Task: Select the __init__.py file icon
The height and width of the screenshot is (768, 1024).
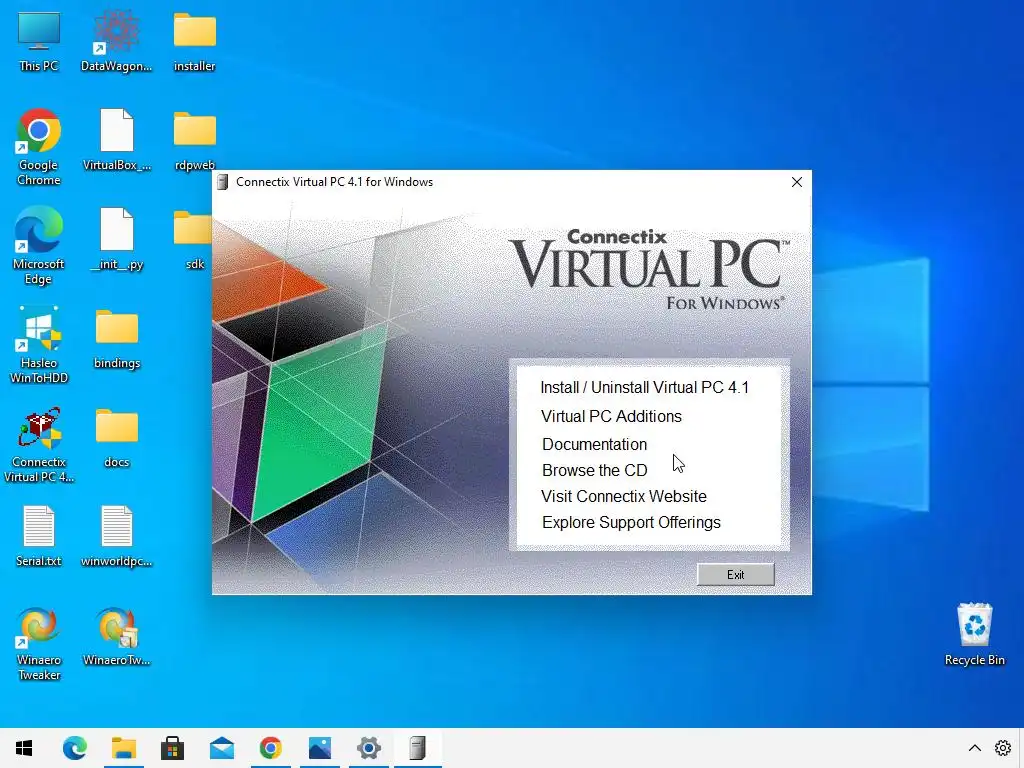Action: coord(116,240)
